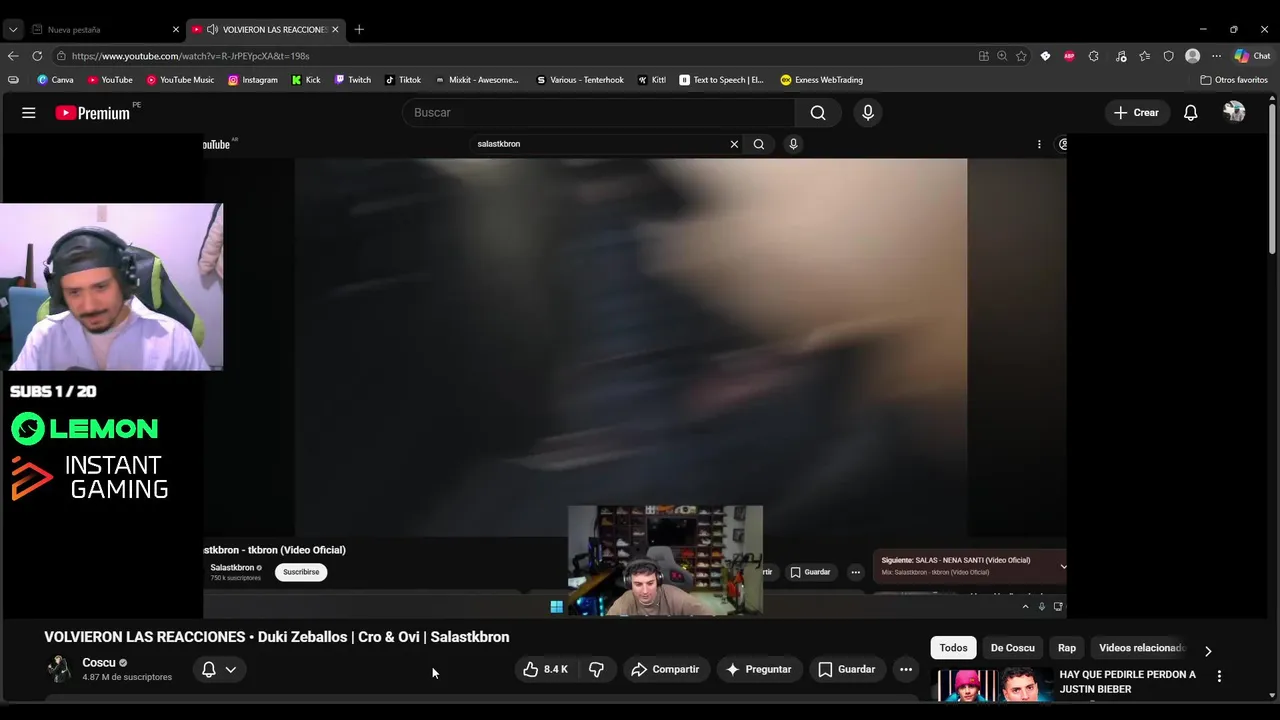This screenshot has height=720, width=1280.
Task: Click the magnifier search button beside Buscar
Action: (818, 113)
